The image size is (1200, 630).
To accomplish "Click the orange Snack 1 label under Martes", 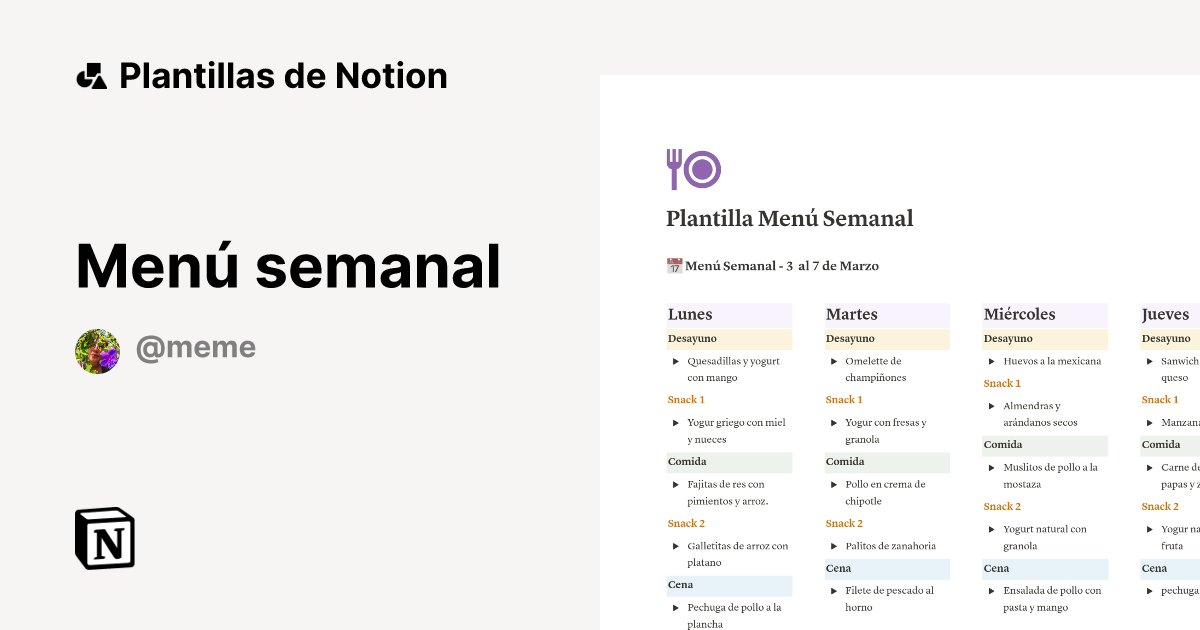I will point(844,399).
